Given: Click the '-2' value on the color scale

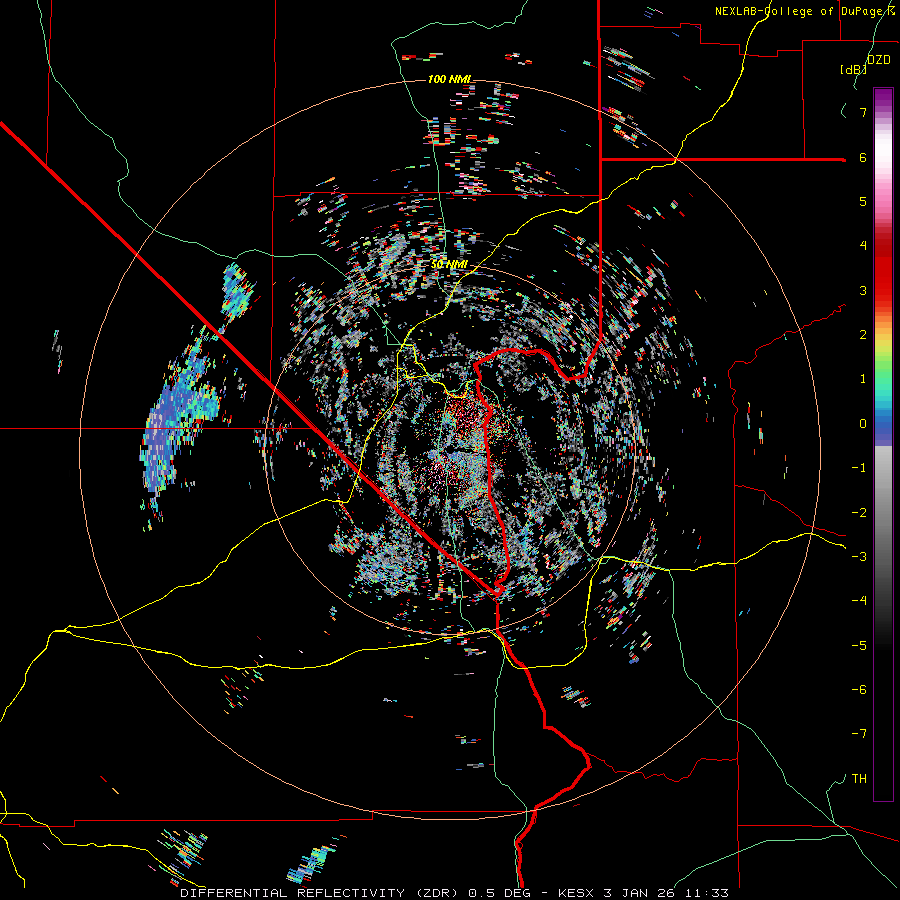Looking at the screenshot, I should coord(859,513).
